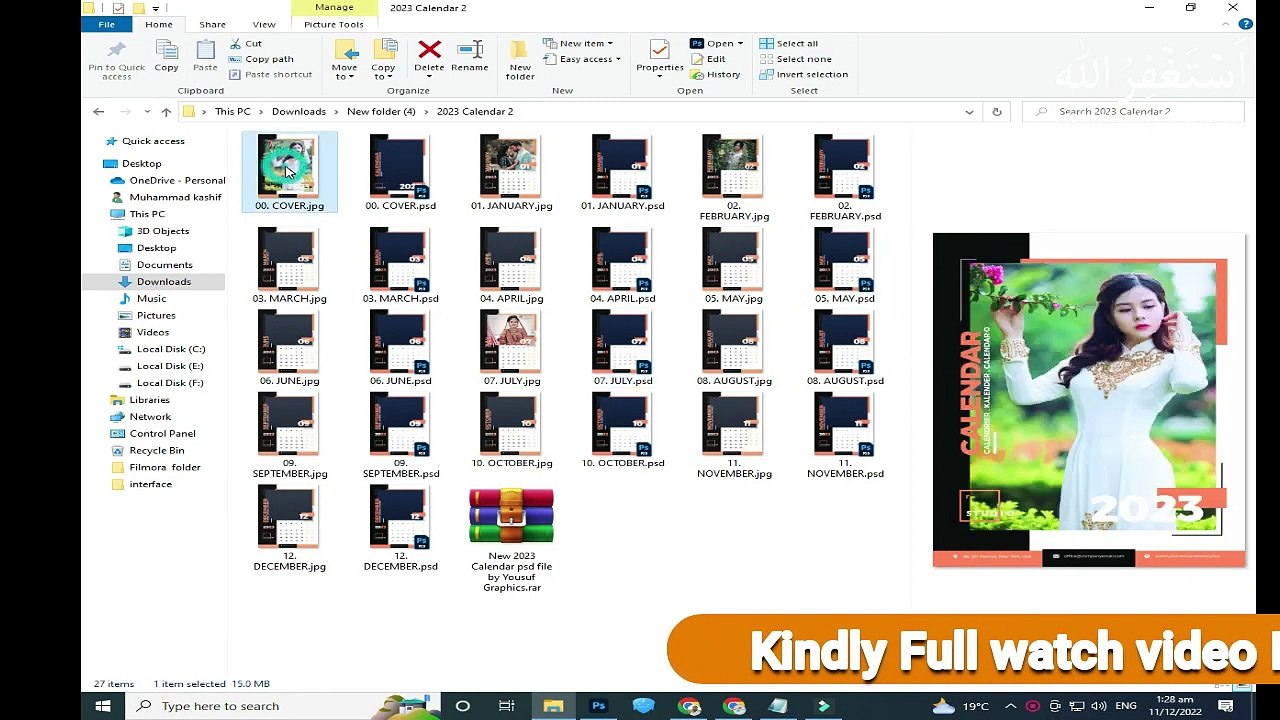Select the 12. DECEMBER.psd file
Viewport: 1280px width, 720px height.
(x=400, y=528)
